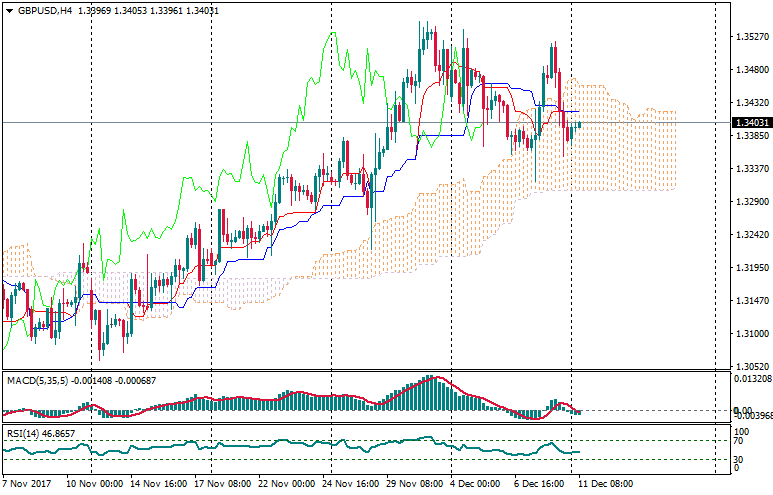773x495 pixels.
Task: Click the 1.30520 price axis label
Action: tap(750, 367)
